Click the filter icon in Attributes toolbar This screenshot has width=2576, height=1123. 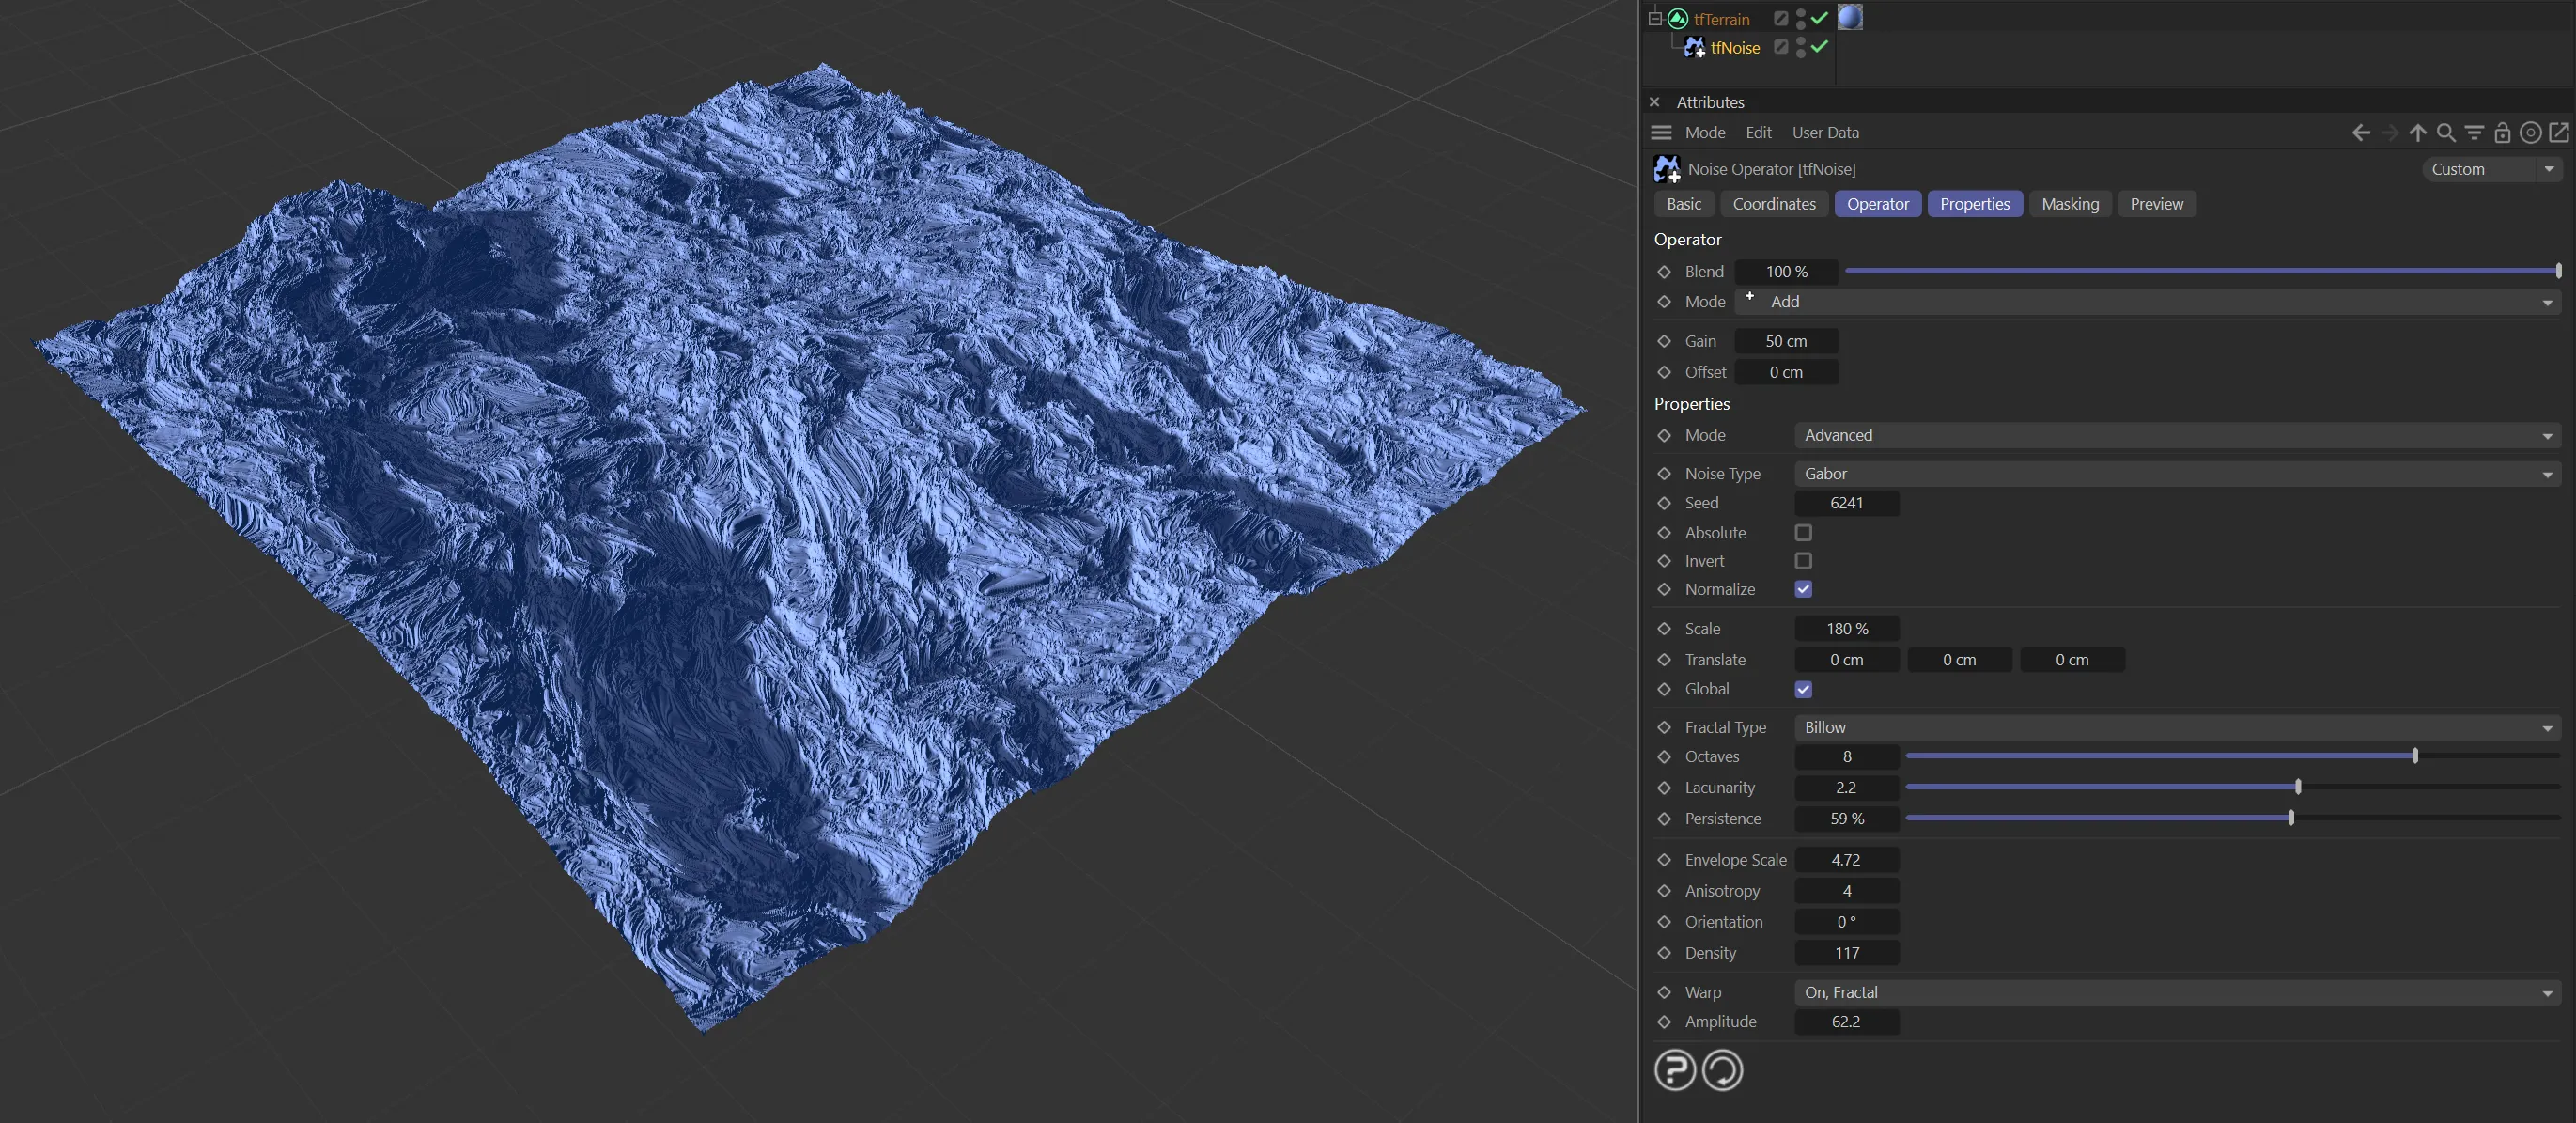pos(2474,133)
